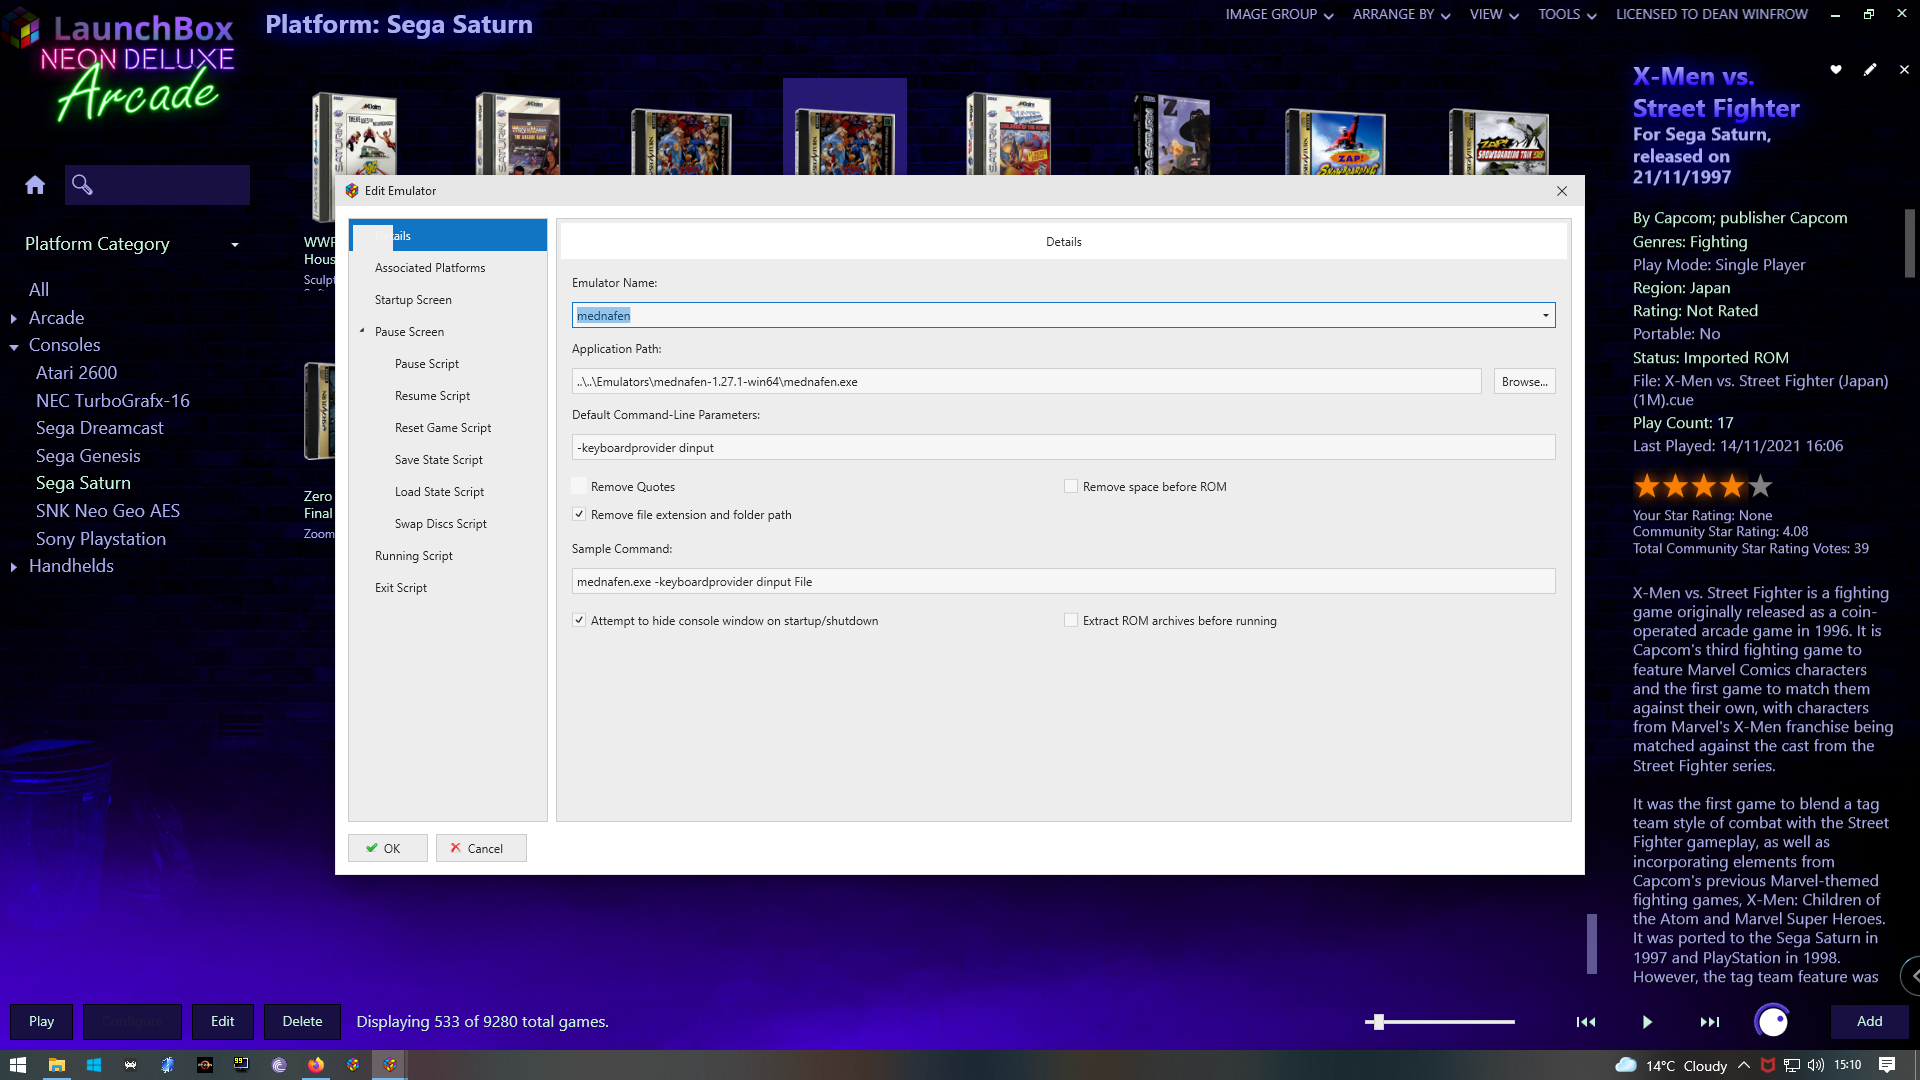Switch to first LaunchBox taskbar window

[353, 1065]
